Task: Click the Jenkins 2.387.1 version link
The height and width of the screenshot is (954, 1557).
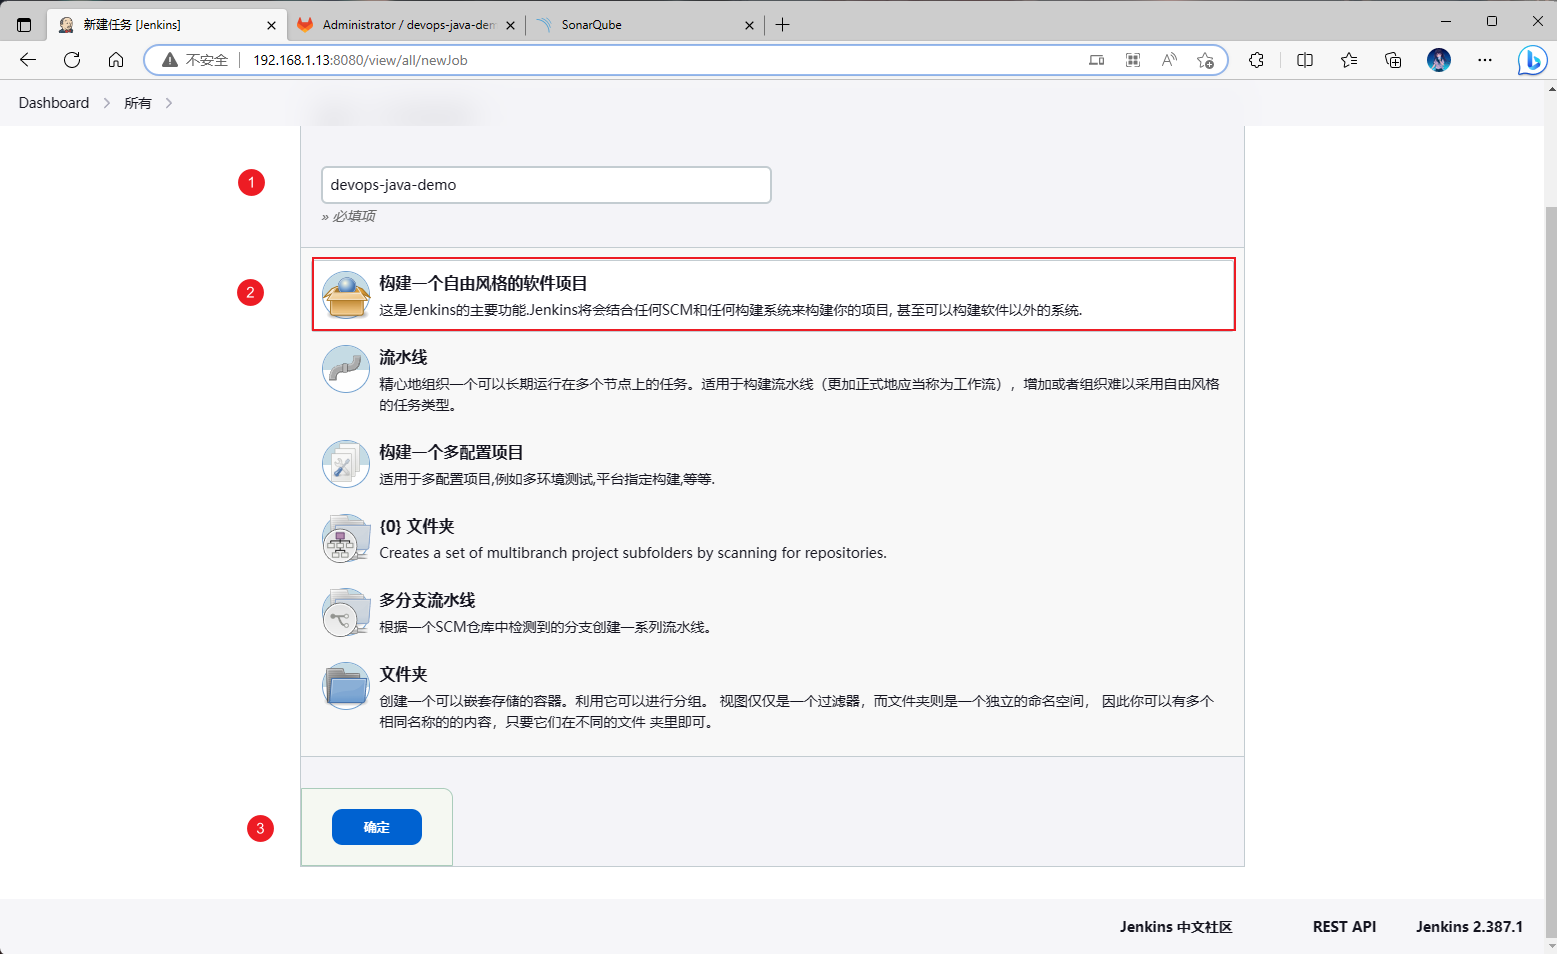Action: [1469, 927]
